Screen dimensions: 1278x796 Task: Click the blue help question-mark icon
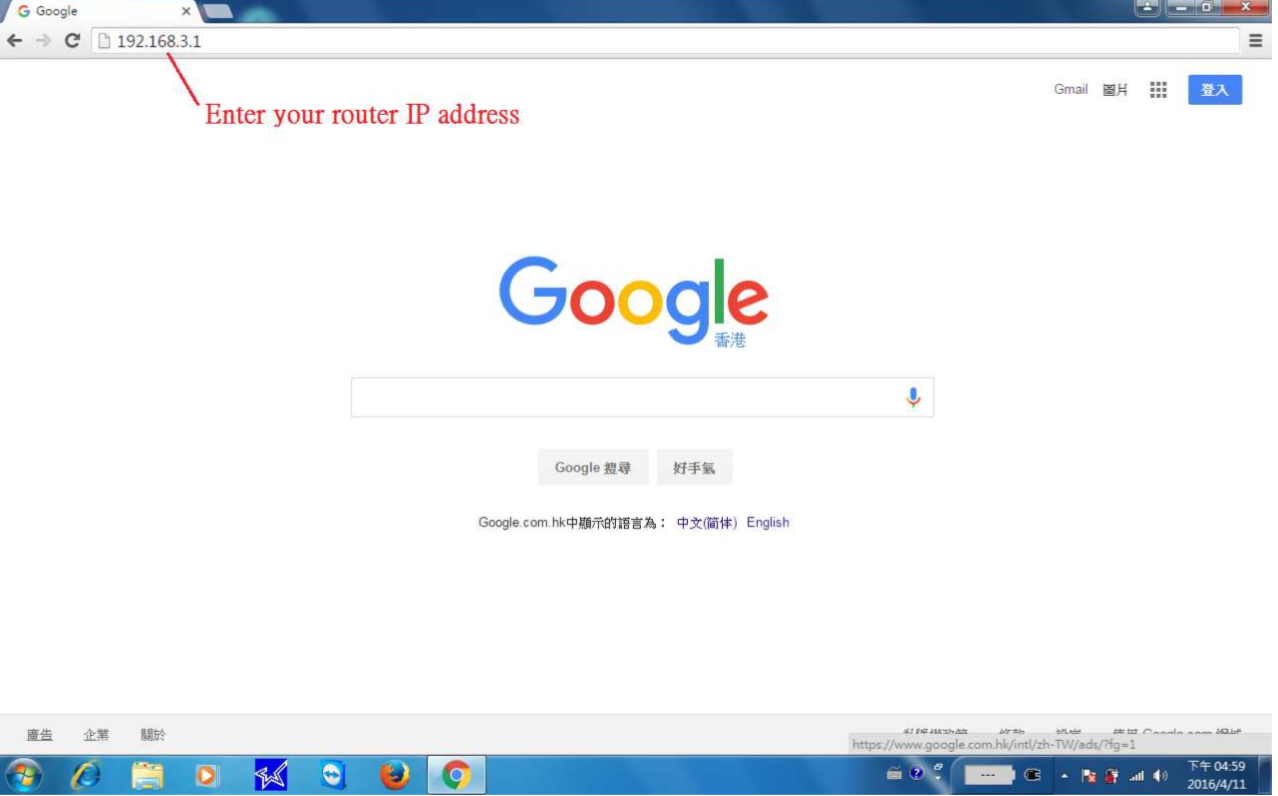pyautogui.click(x=916, y=774)
